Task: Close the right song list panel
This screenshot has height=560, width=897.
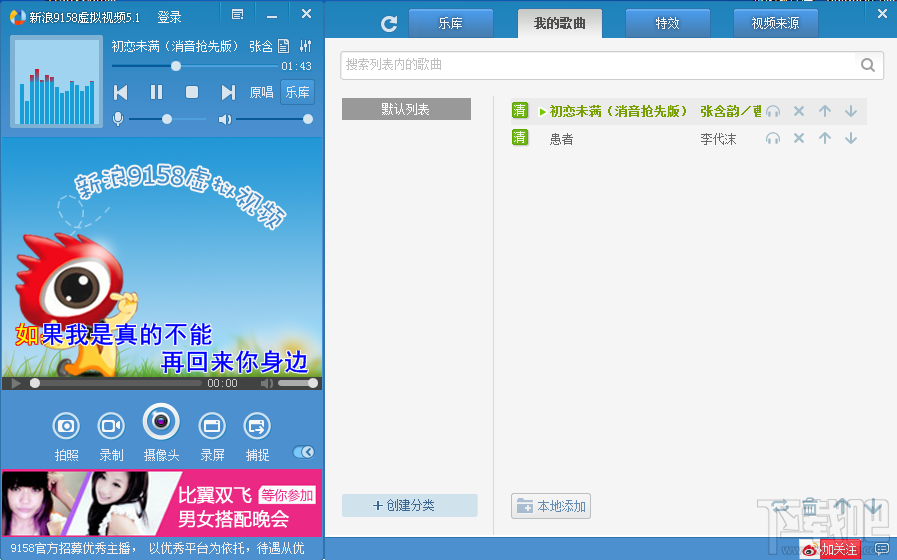Action: click(883, 13)
